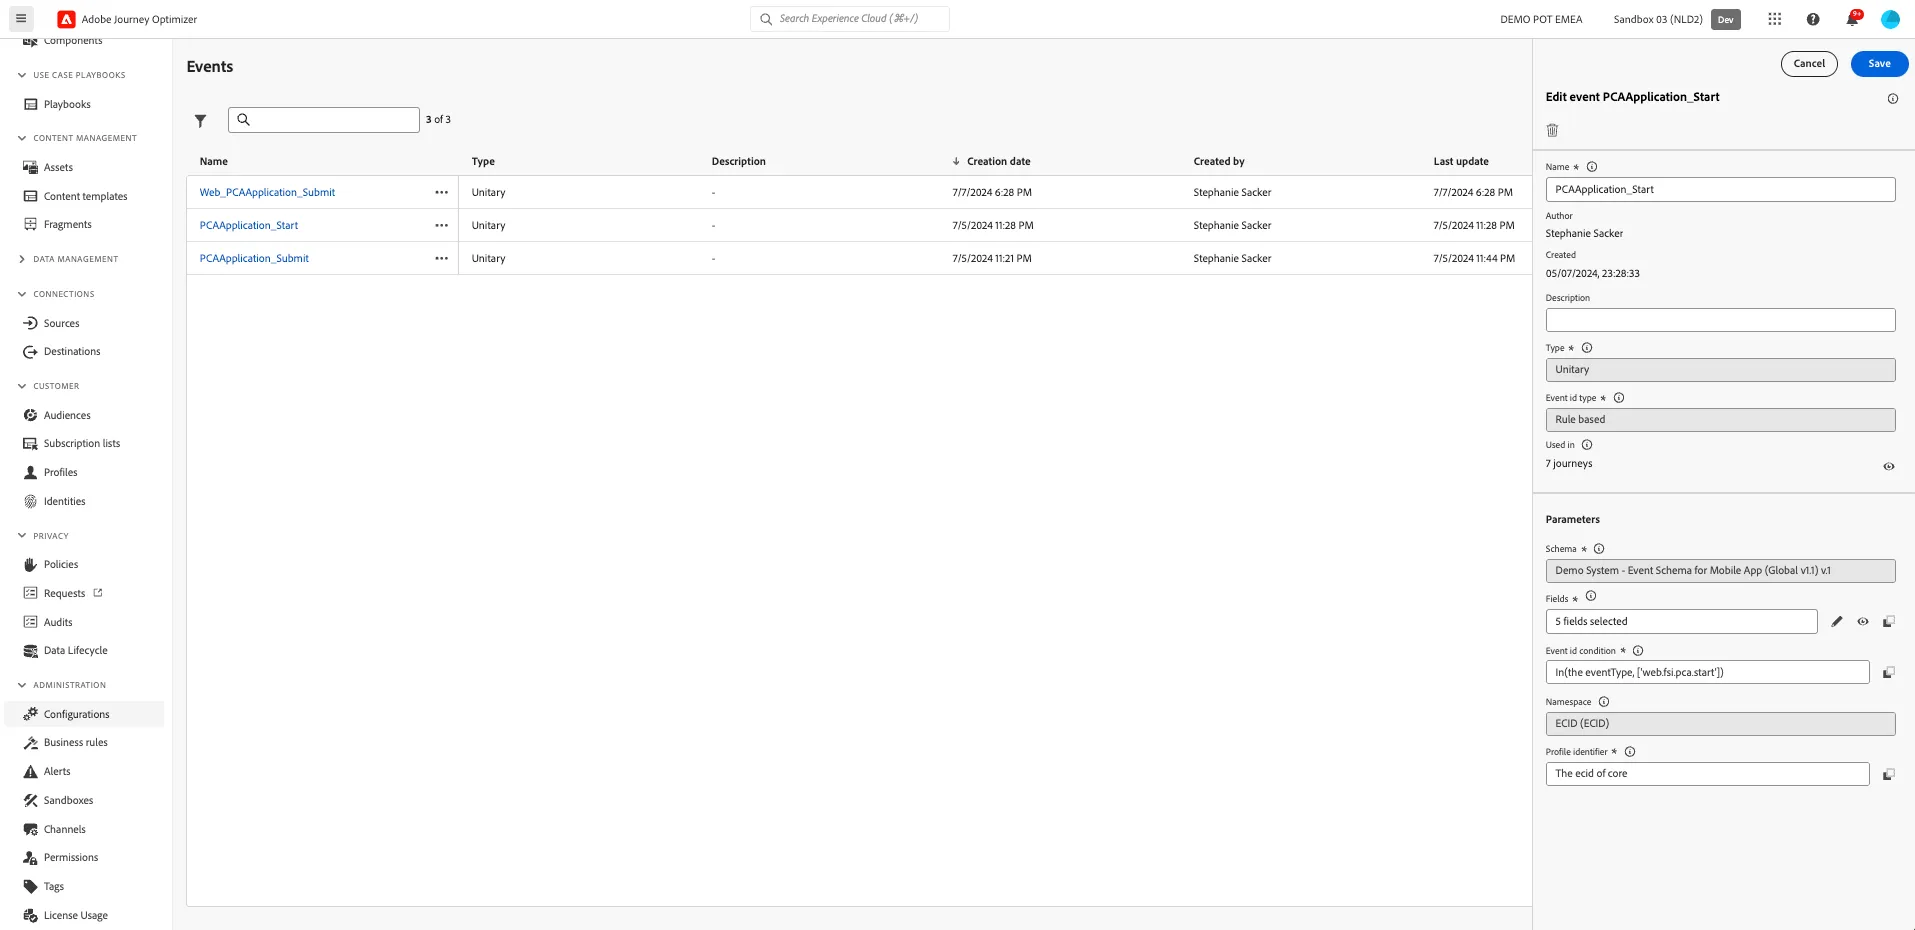Open more actions for PCAApplication_Start row
1915x930 pixels.
point(441,225)
